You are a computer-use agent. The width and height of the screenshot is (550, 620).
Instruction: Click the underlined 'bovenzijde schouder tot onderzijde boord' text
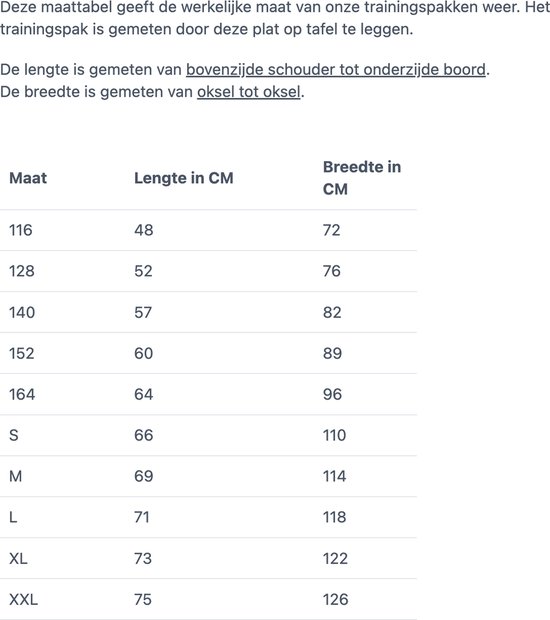(x=336, y=70)
